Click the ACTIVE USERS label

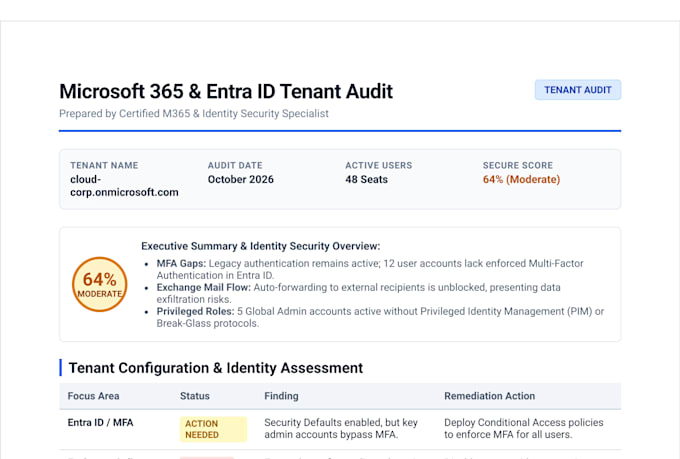coord(379,165)
